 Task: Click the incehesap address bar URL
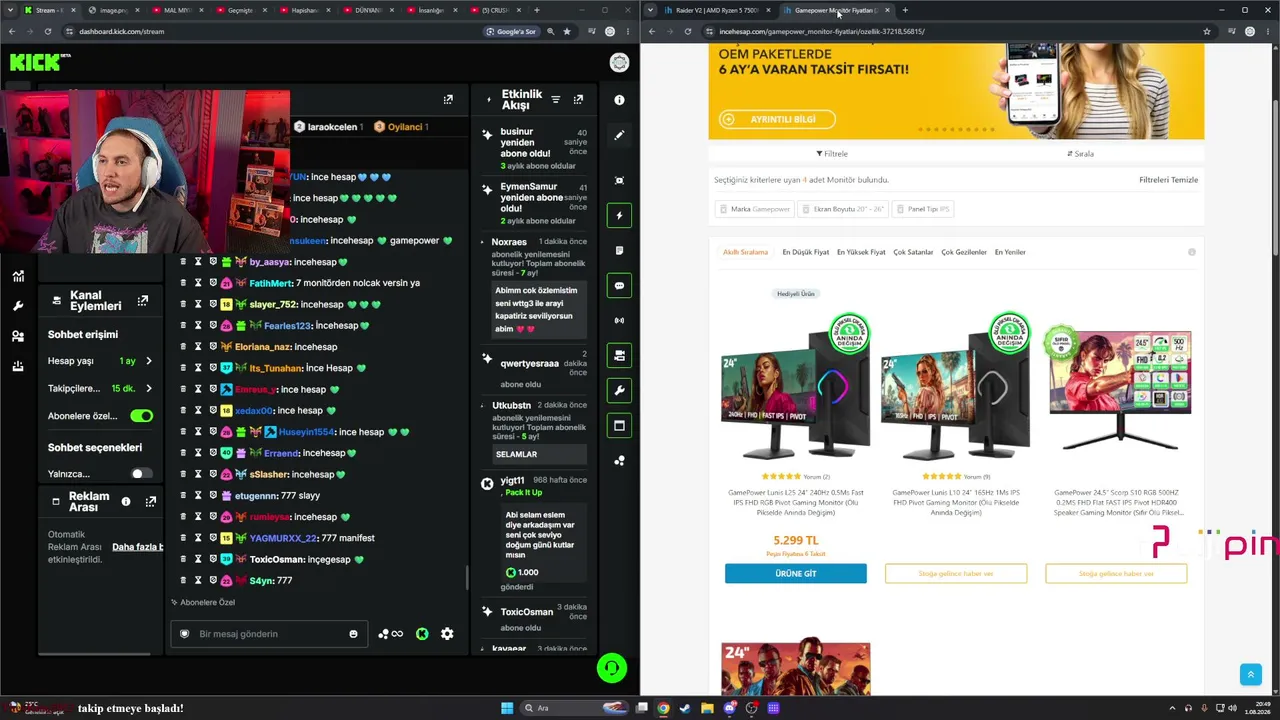point(822,31)
